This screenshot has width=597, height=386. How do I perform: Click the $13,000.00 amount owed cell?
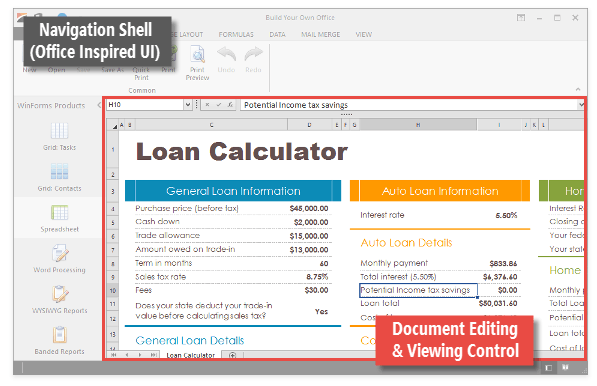309,250
